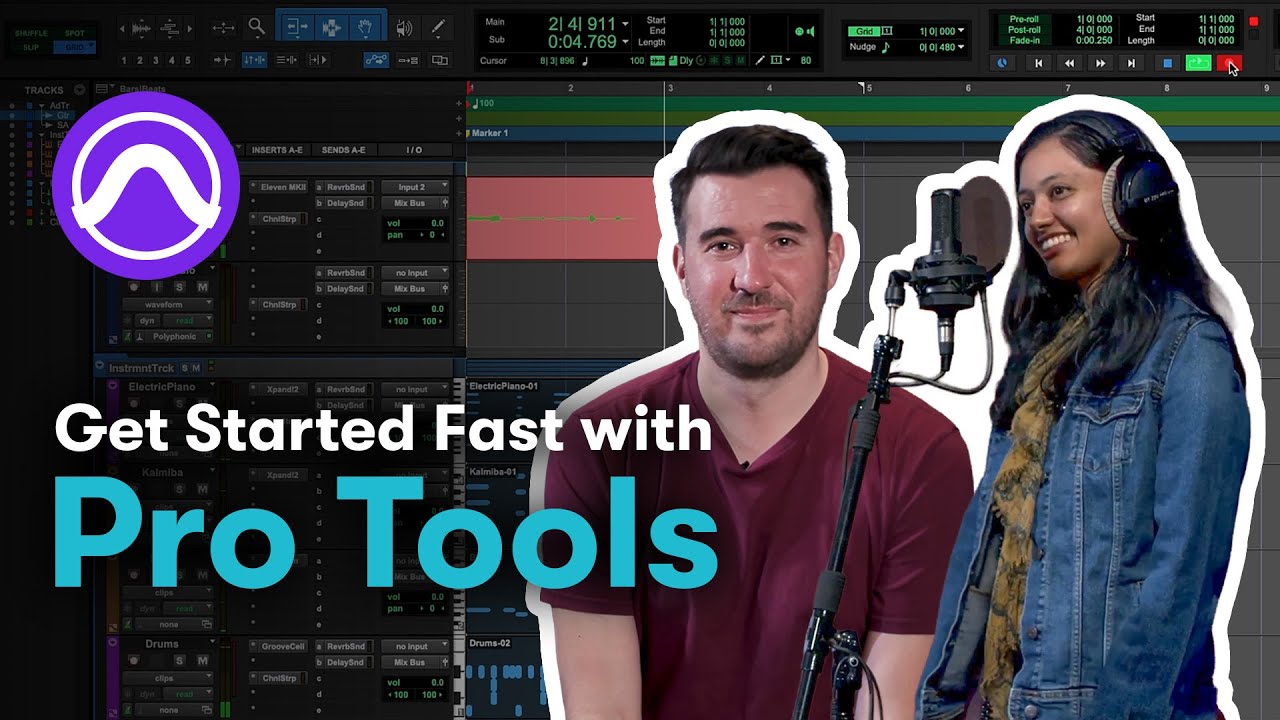1280x720 pixels.
Task: Click the SENDS A-E column header
Action: tap(343, 150)
